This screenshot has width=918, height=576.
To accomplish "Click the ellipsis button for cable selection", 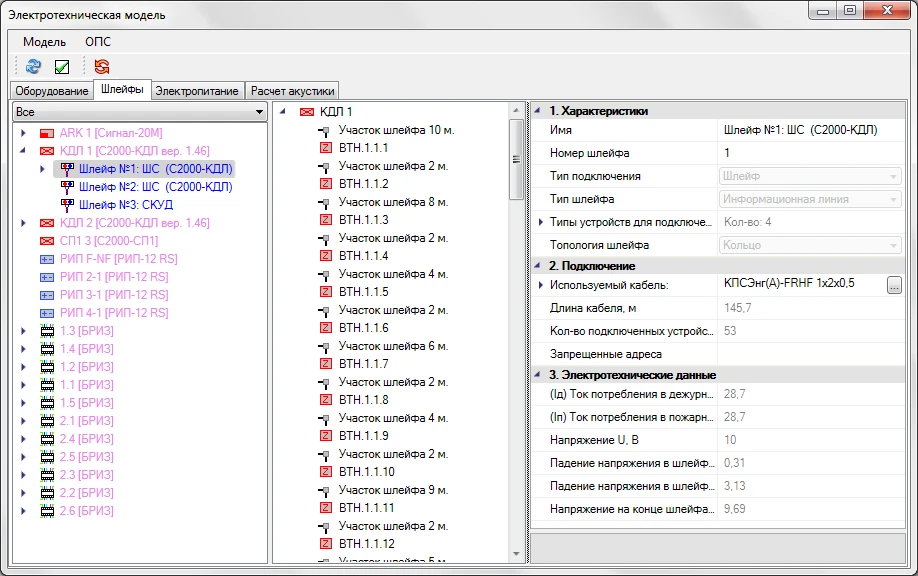I will (x=894, y=285).
